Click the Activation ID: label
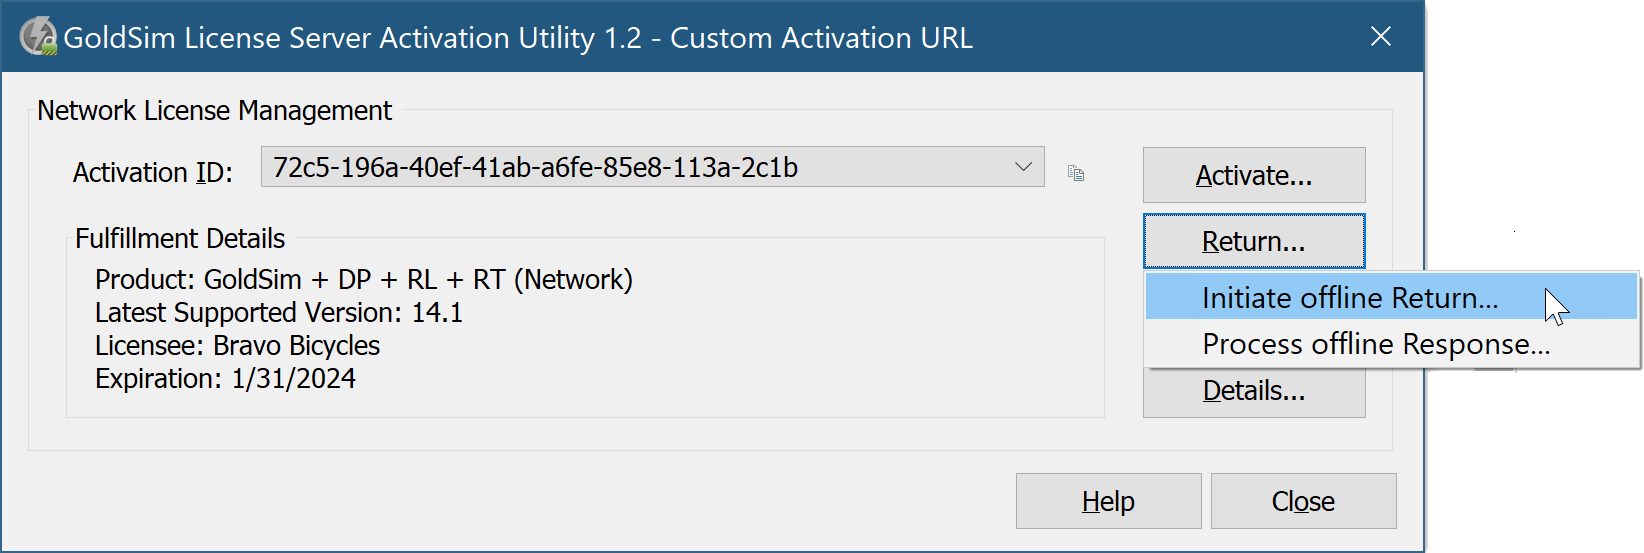Viewport: 1644px width, 553px height. [153, 173]
